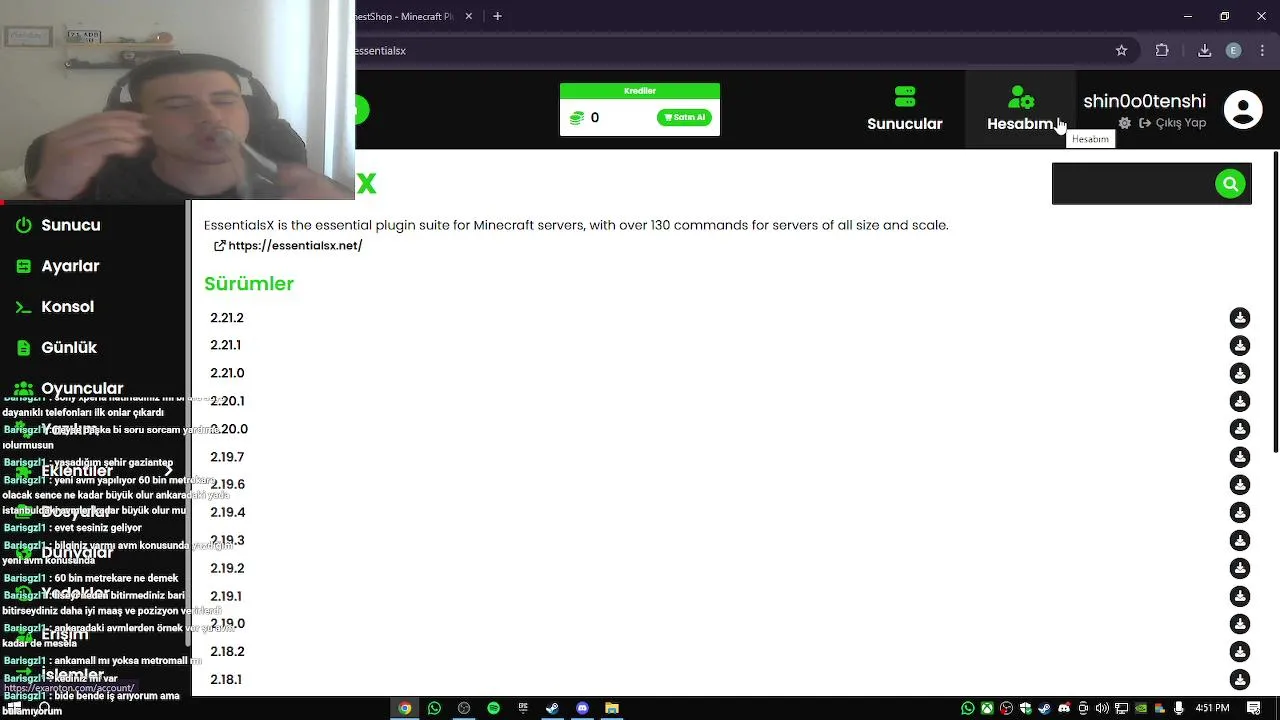This screenshot has width=1280, height=720.
Task: Download EssentialsX version 2.21.2
Action: [x=1240, y=318]
